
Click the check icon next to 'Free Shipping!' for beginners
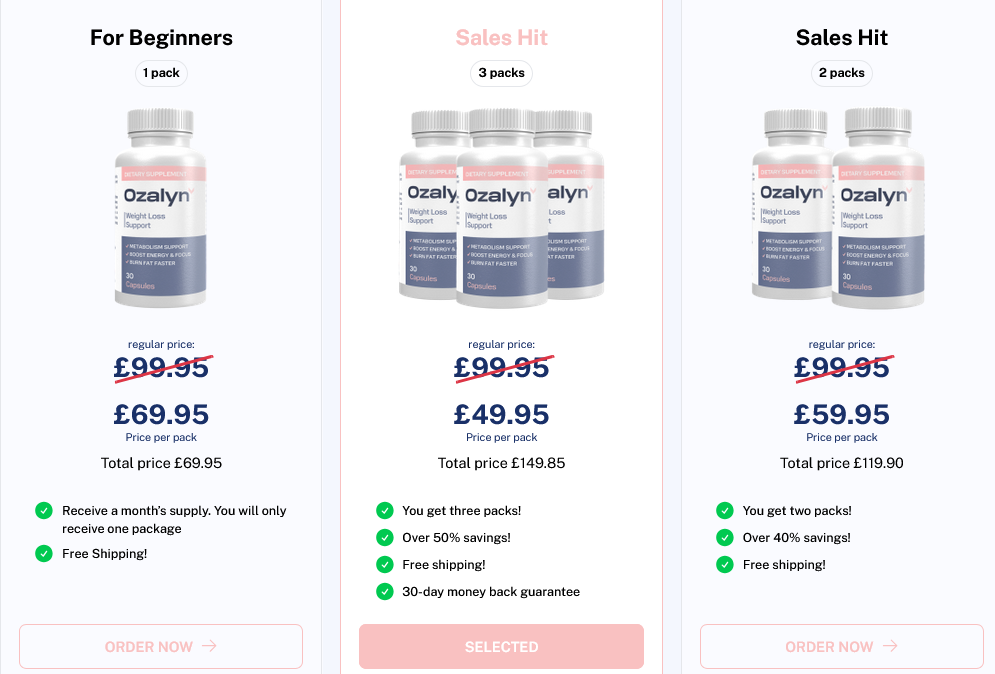point(44,553)
